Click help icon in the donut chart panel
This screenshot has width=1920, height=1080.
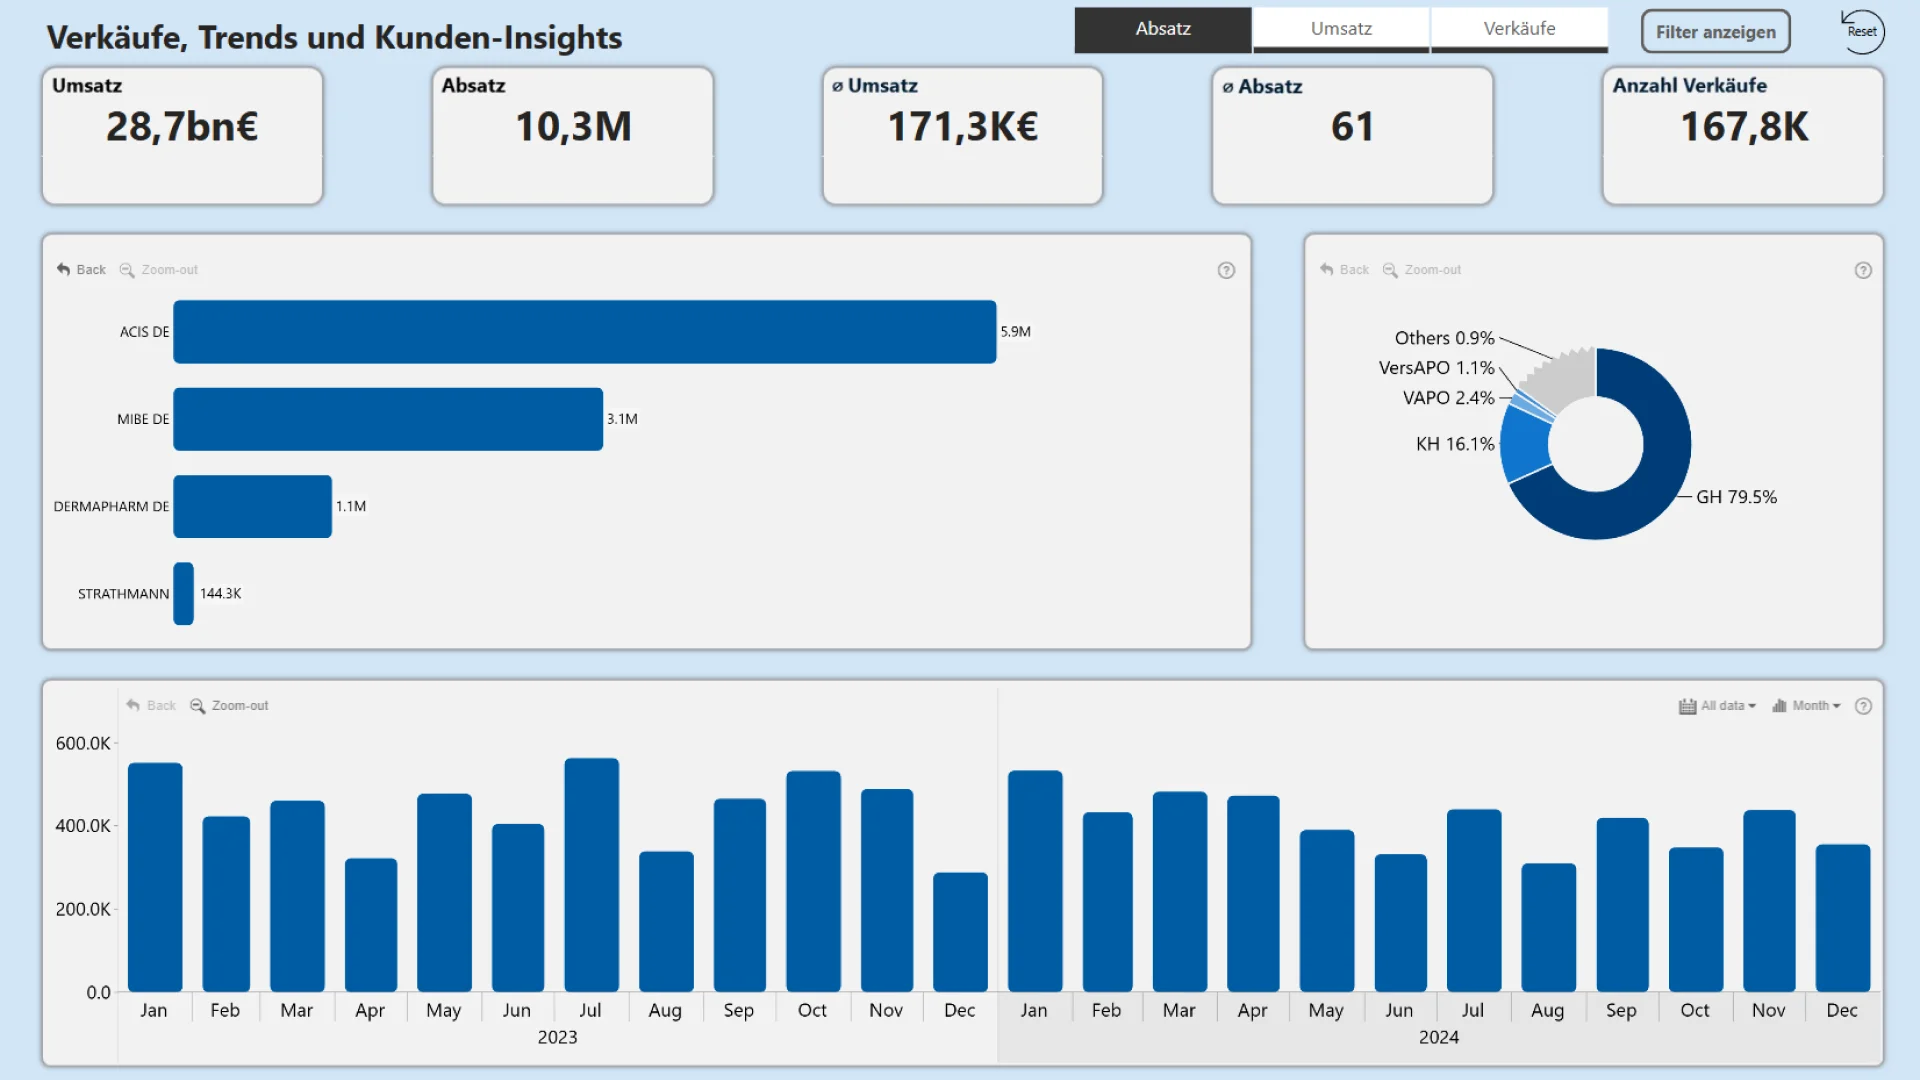[x=1863, y=270]
